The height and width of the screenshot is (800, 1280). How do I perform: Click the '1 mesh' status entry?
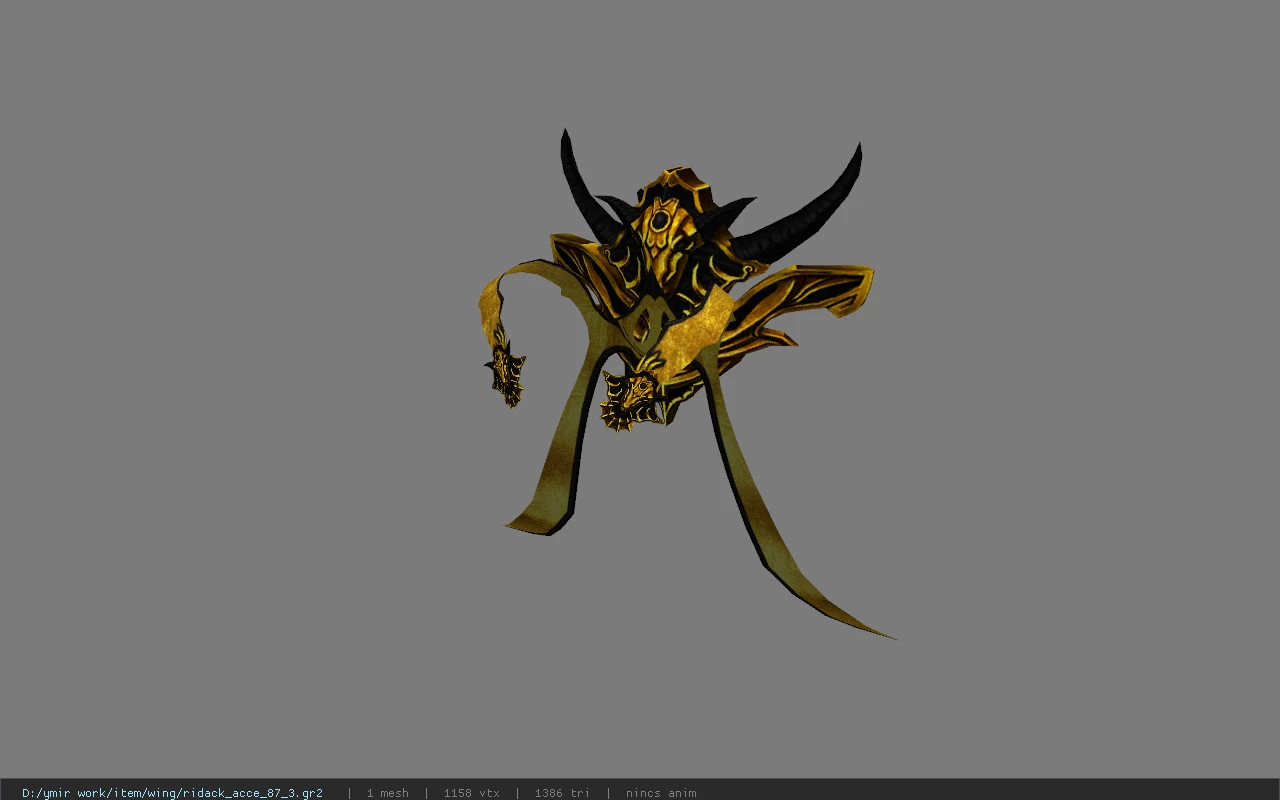[x=387, y=793]
